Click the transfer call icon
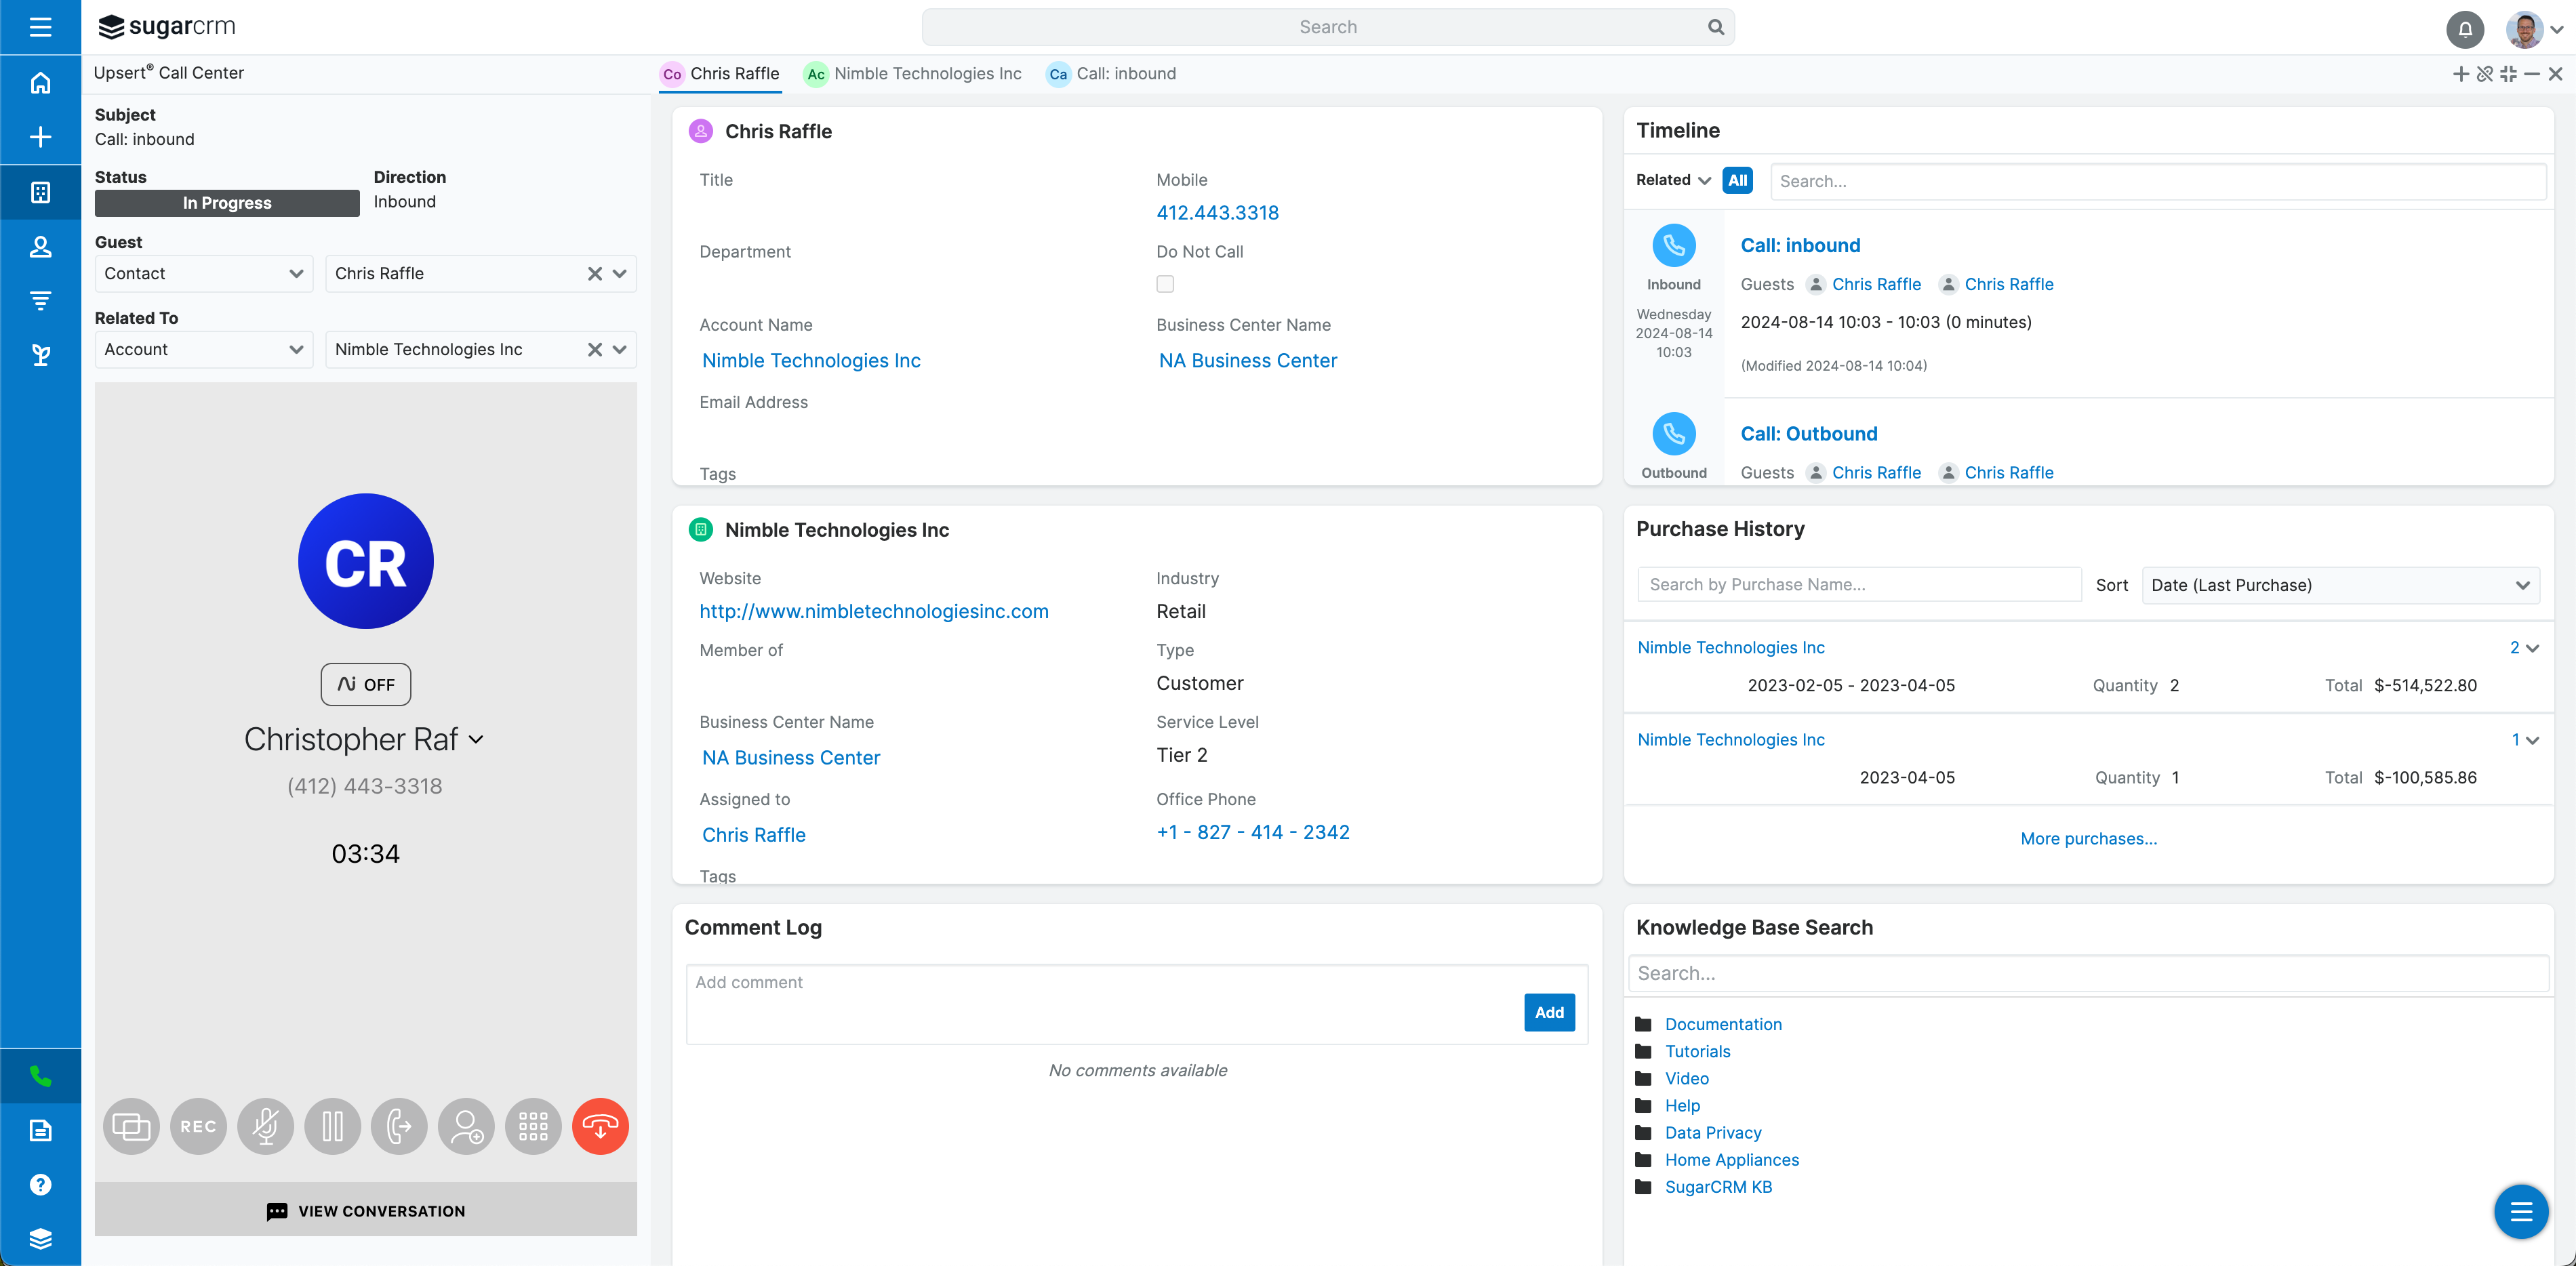This screenshot has width=2576, height=1266. (399, 1127)
